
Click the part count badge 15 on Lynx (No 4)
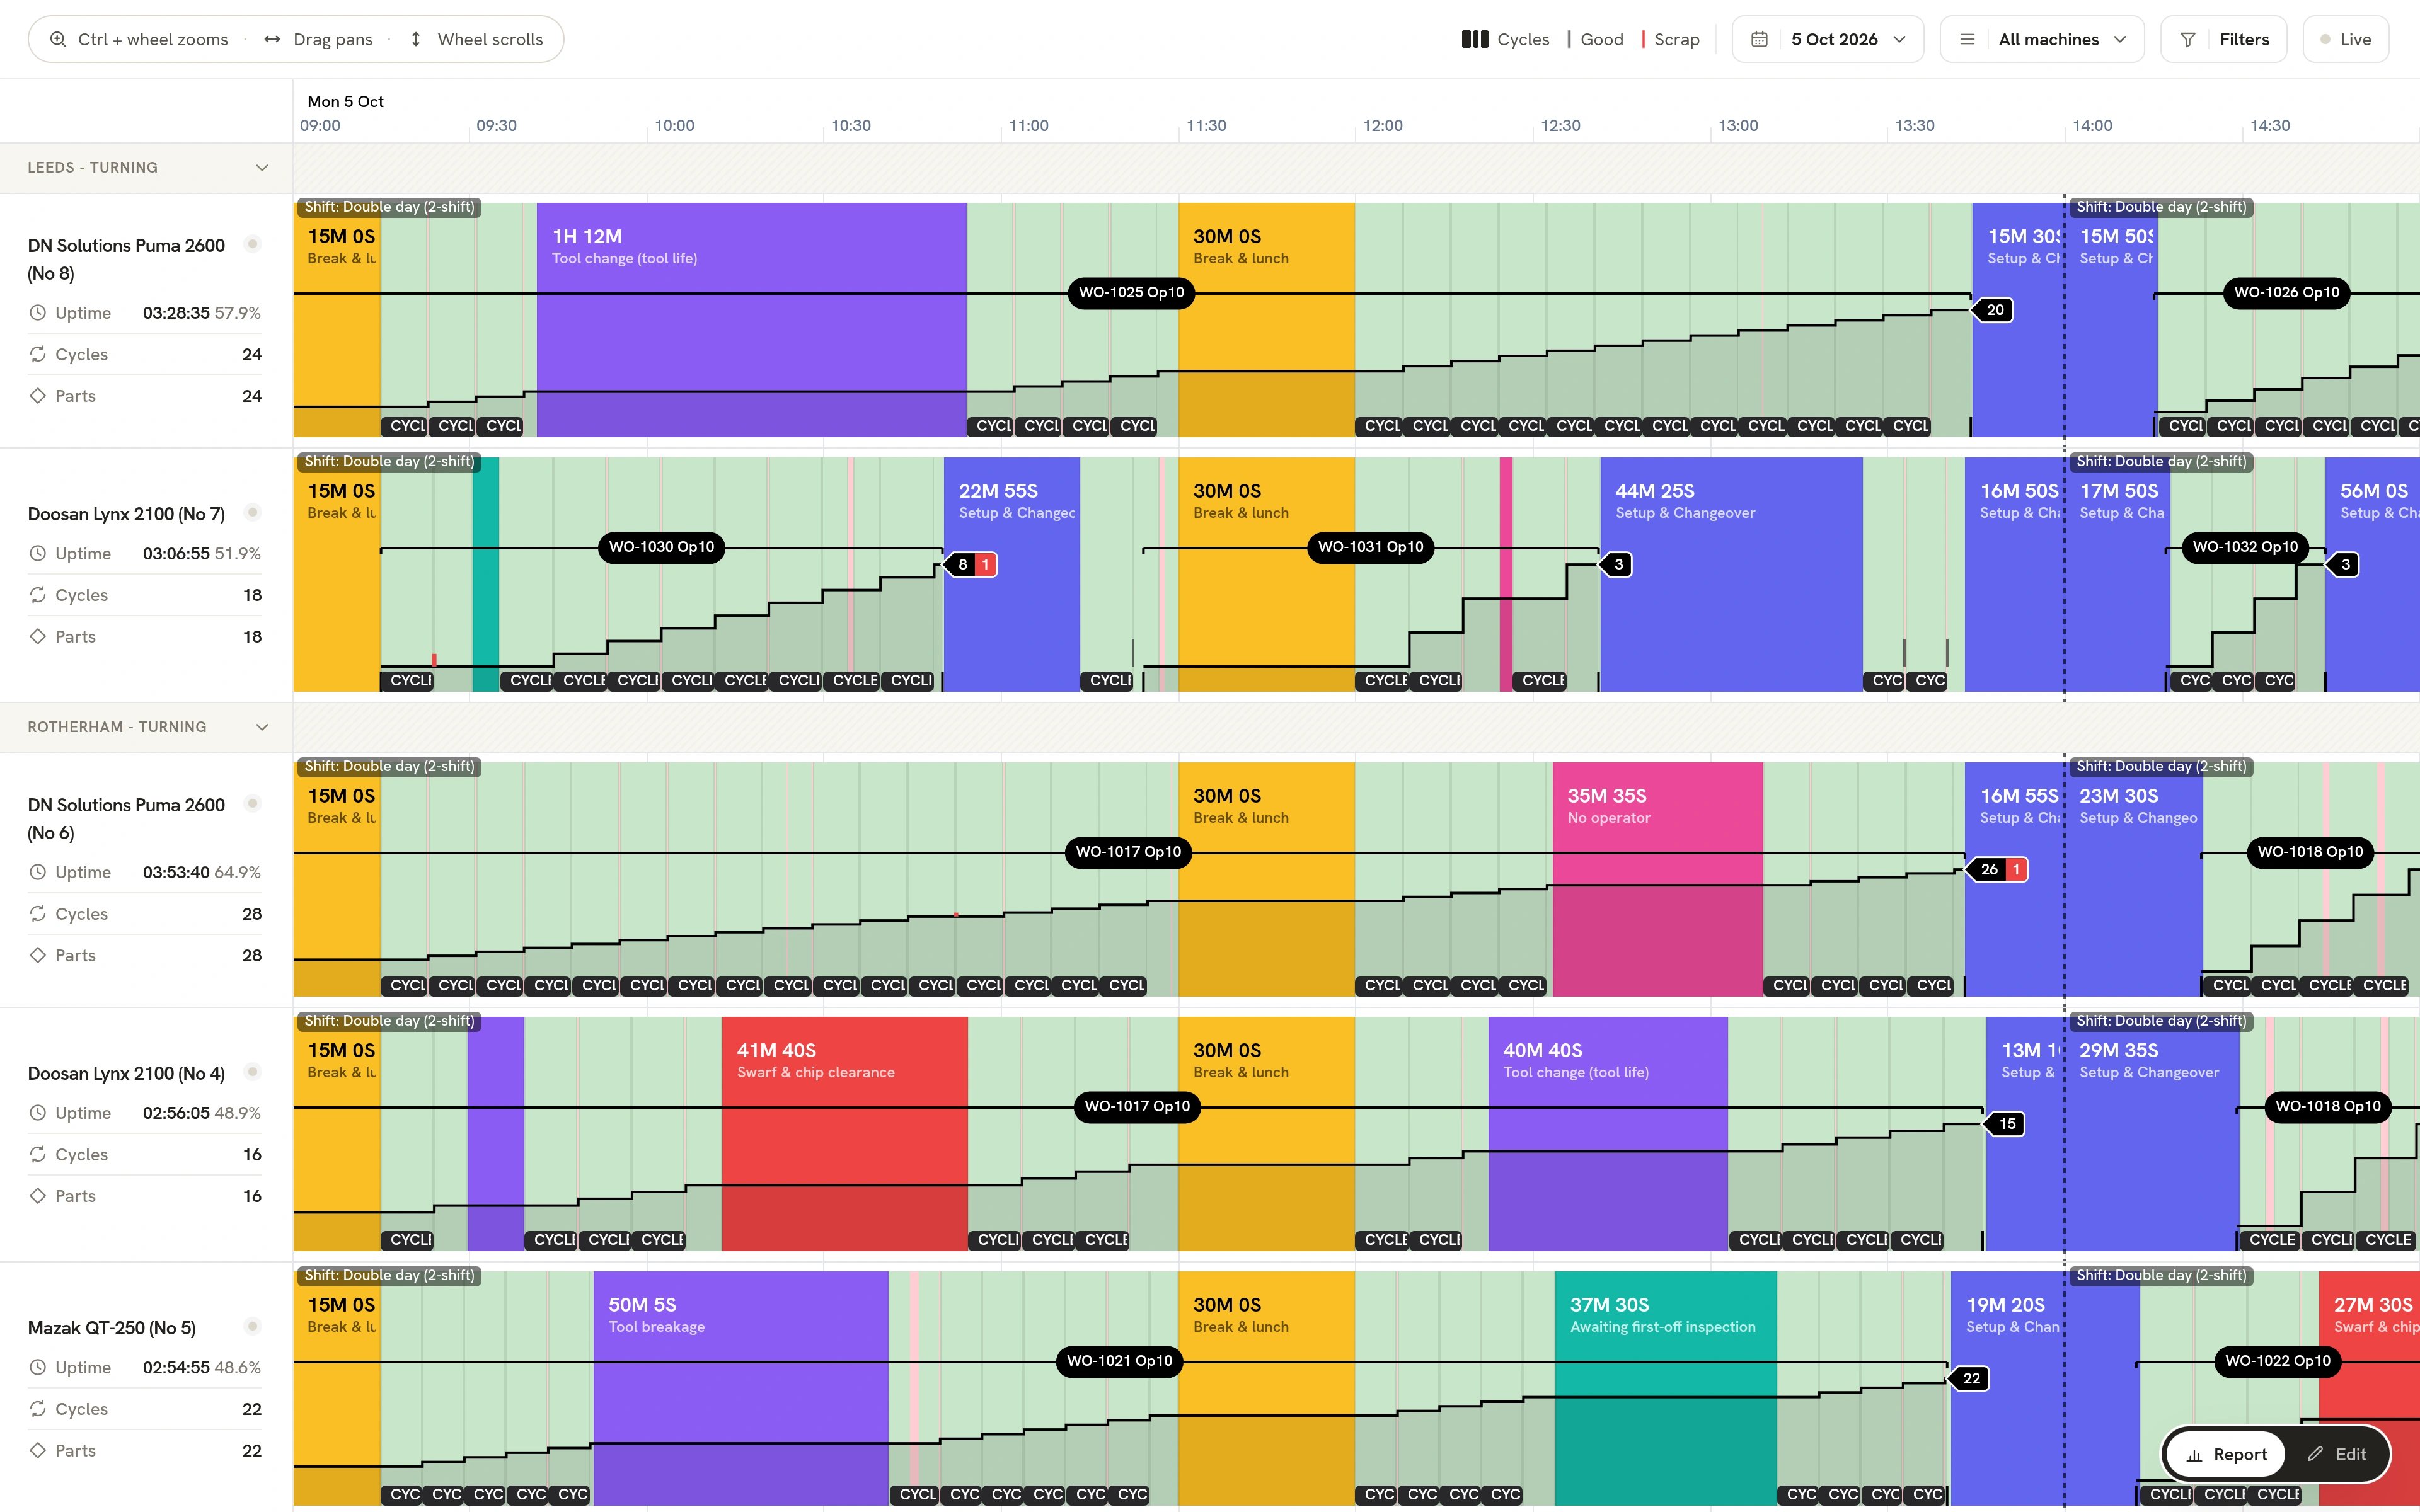point(2006,1124)
